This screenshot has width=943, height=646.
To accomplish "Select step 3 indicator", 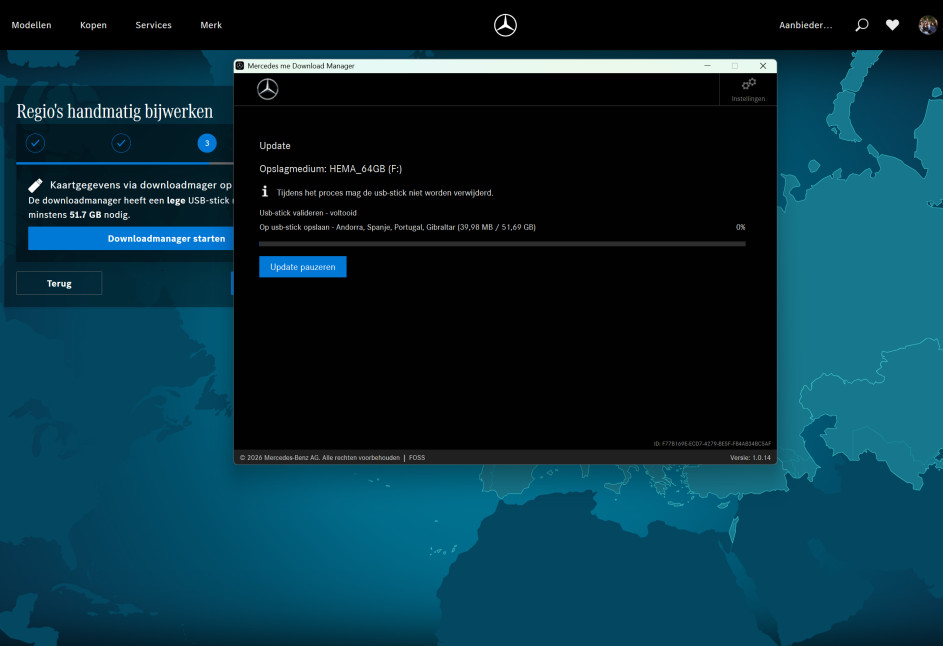I will 207,143.
